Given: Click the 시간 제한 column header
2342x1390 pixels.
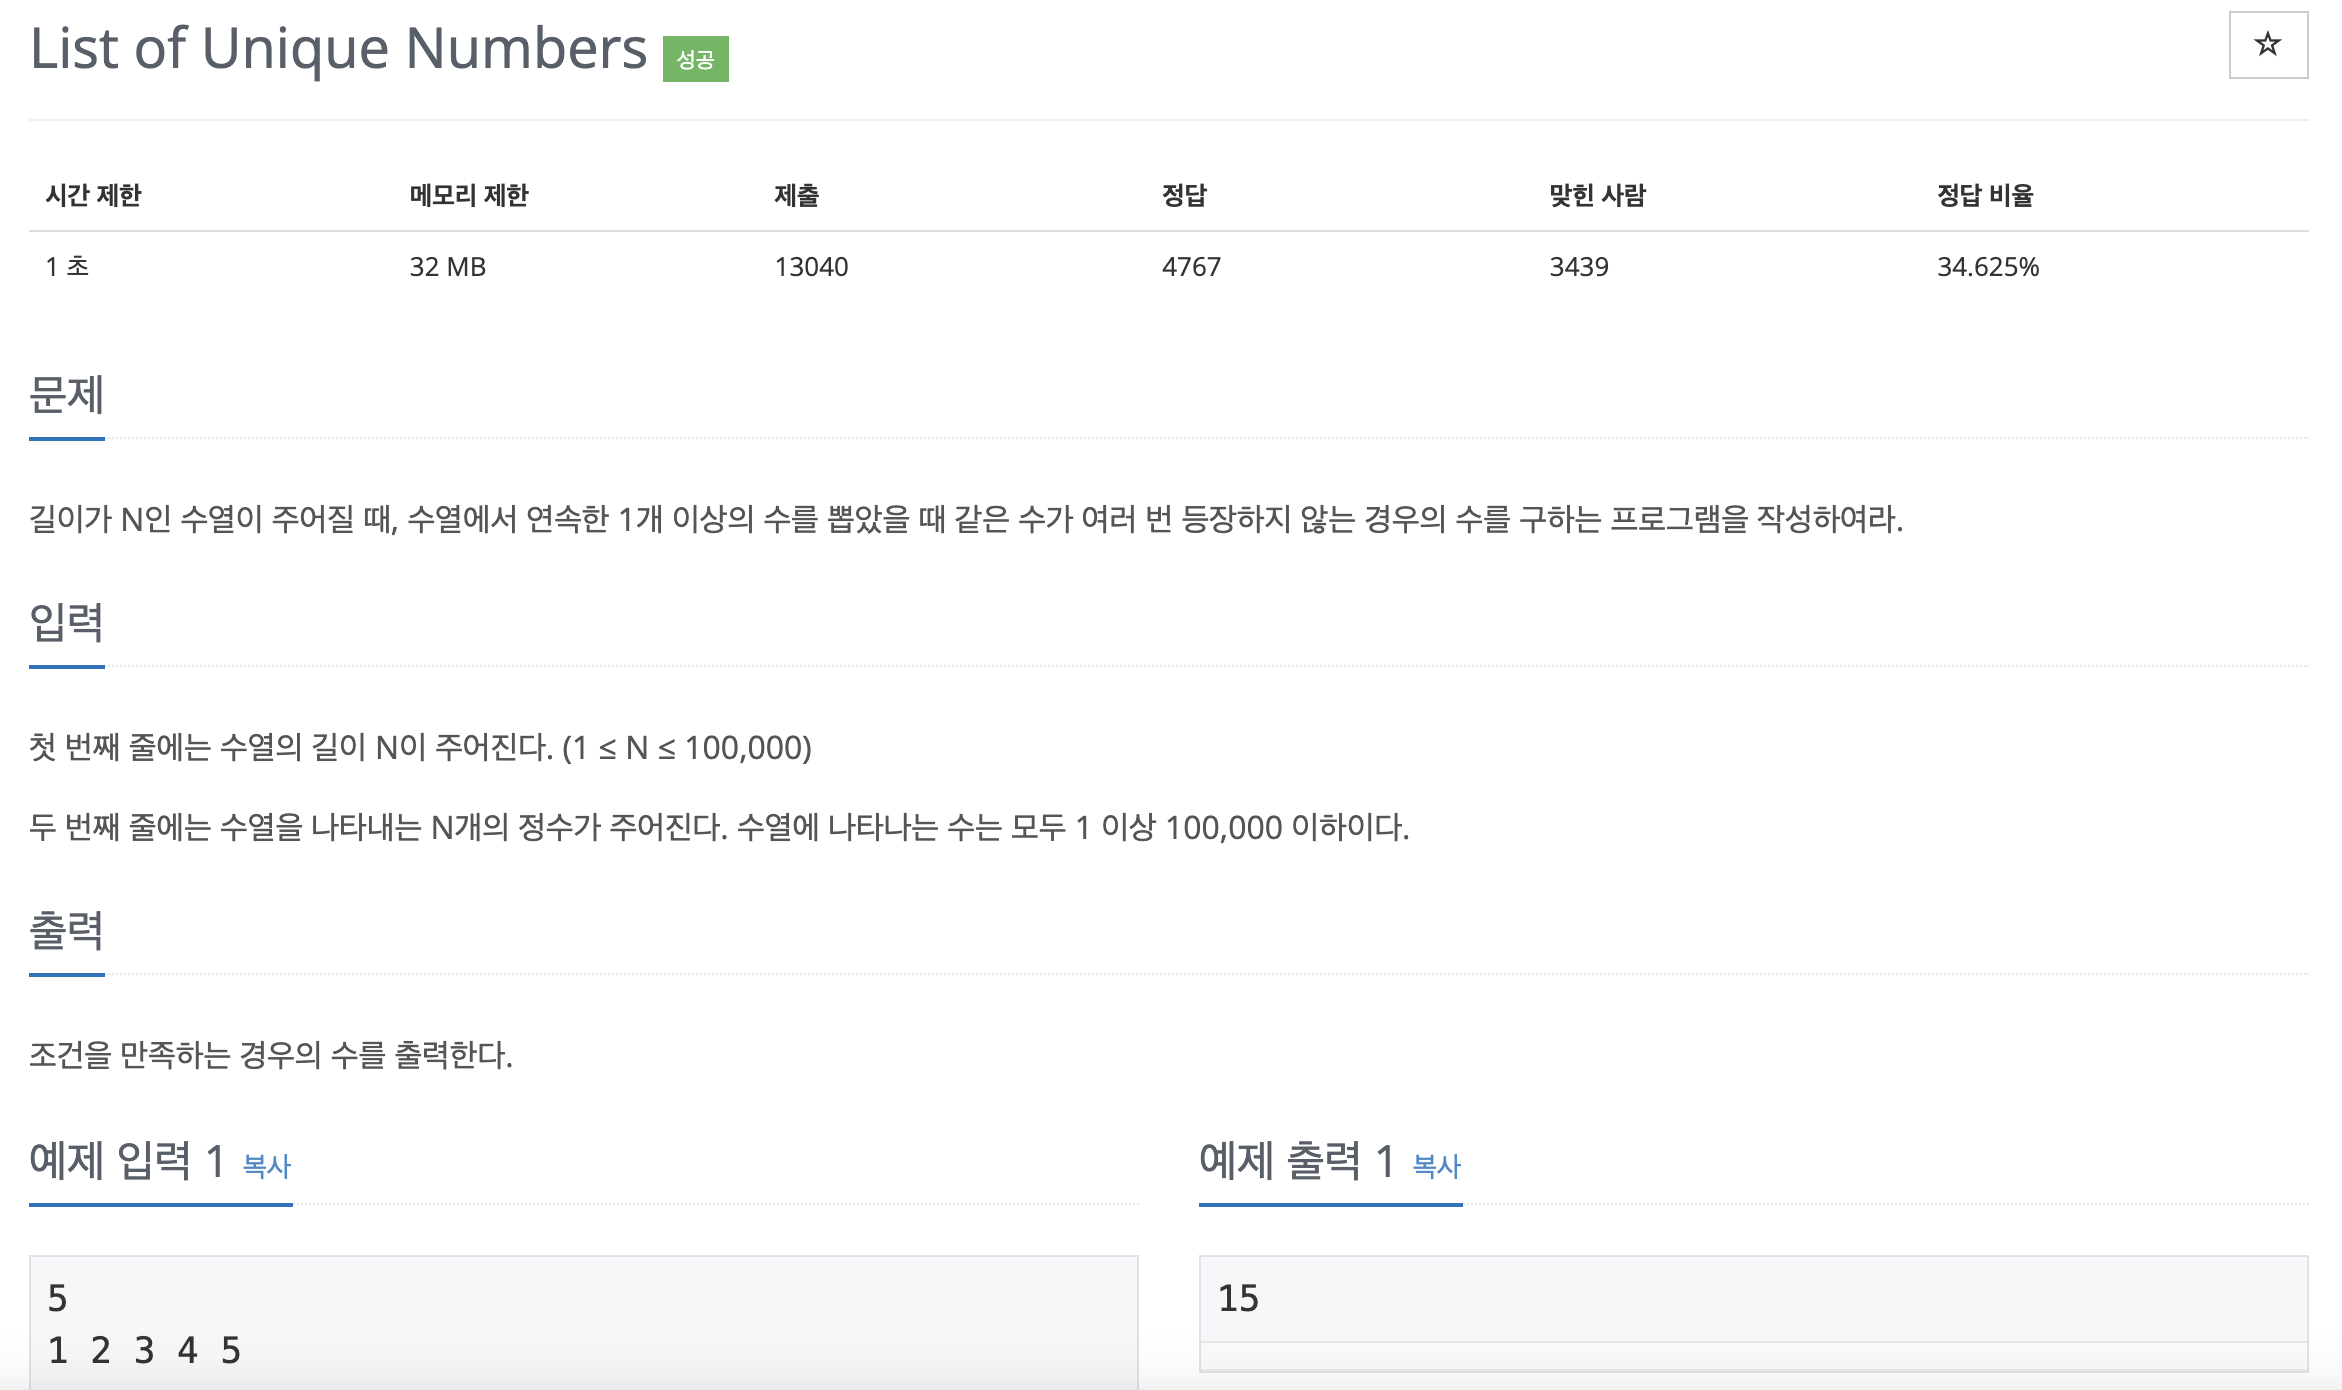Looking at the screenshot, I should click(x=94, y=195).
